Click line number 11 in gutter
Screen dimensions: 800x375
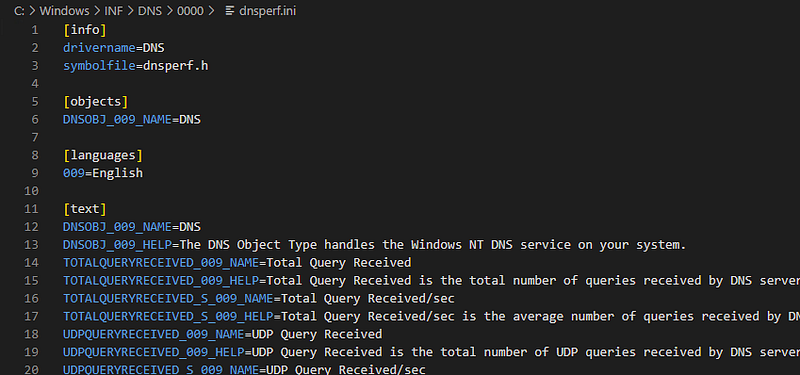31,209
